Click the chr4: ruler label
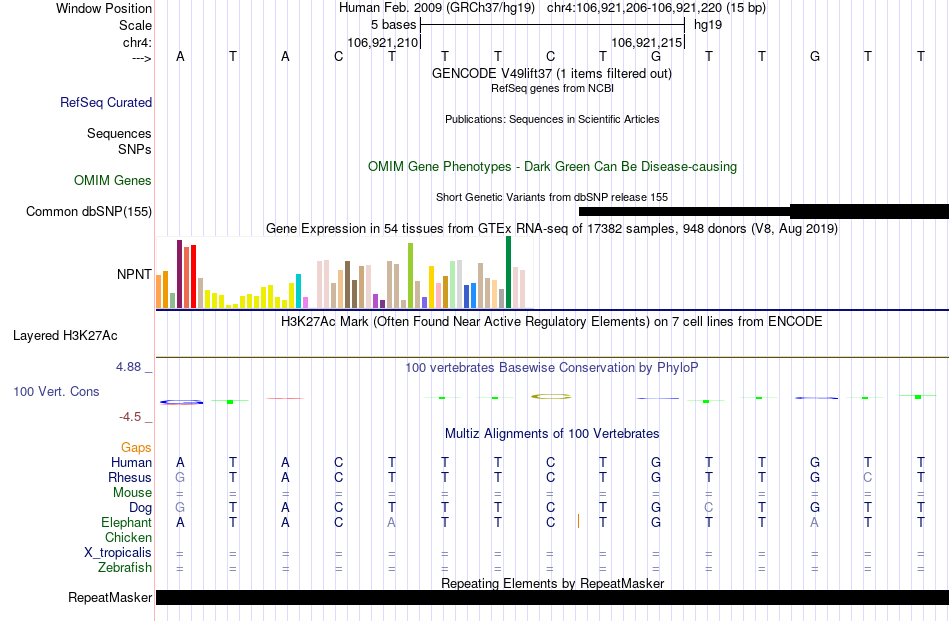The image size is (950, 621). pos(138,42)
